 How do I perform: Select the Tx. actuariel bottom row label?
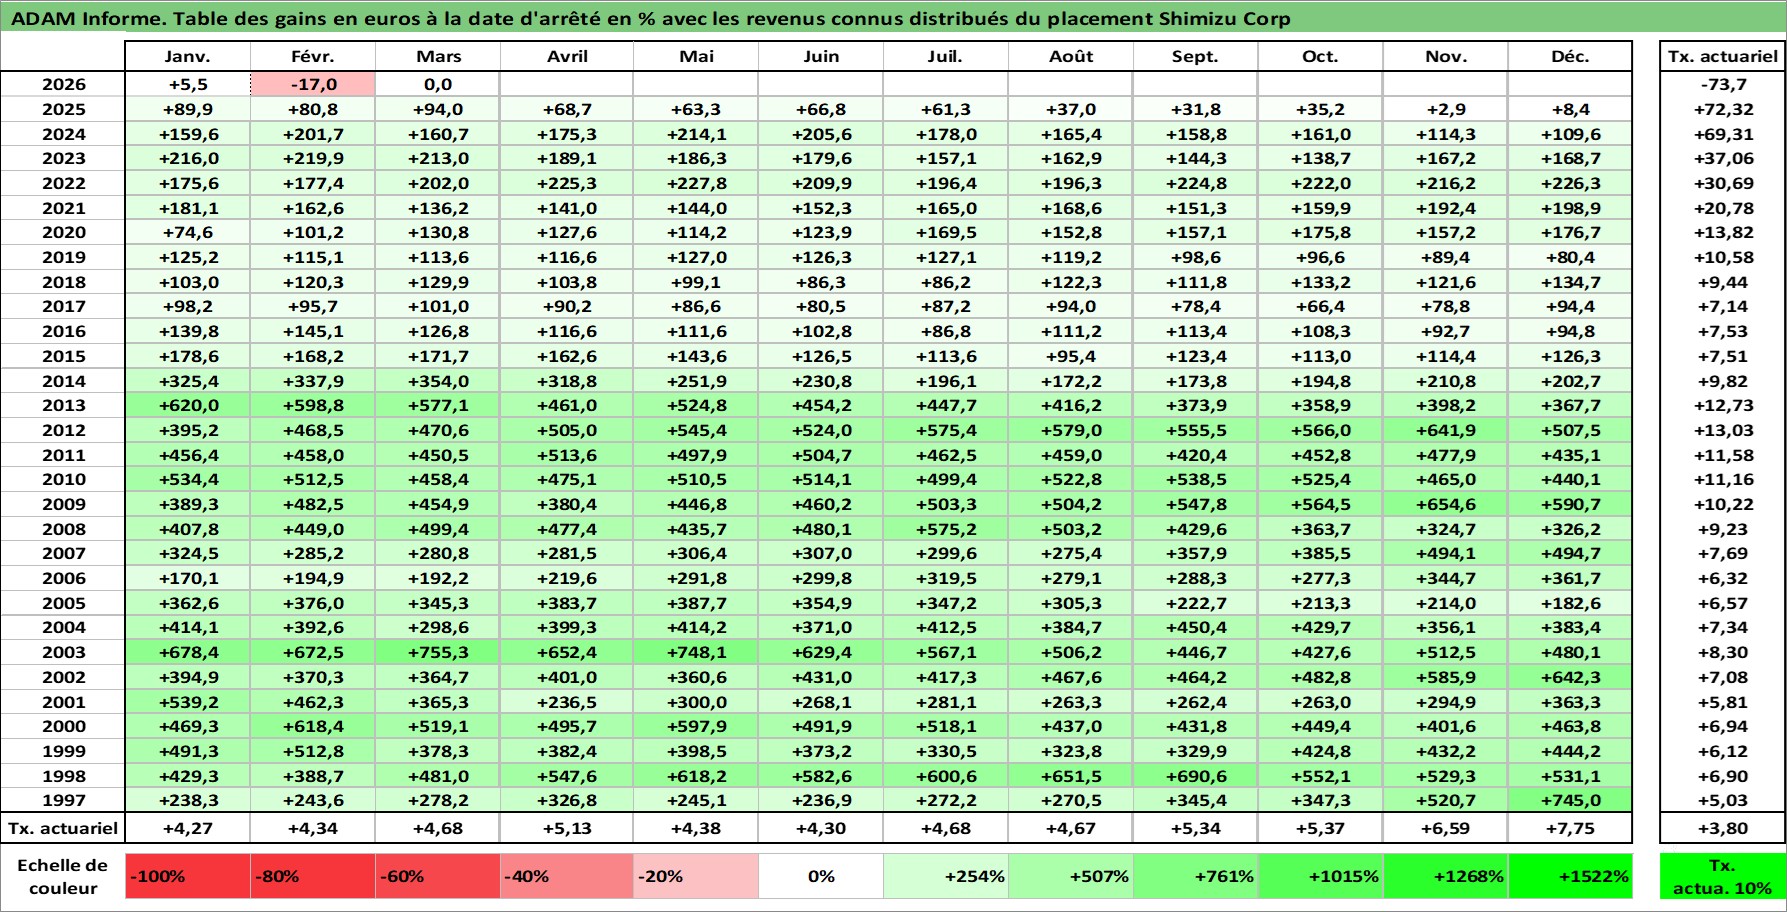click(x=64, y=828)
